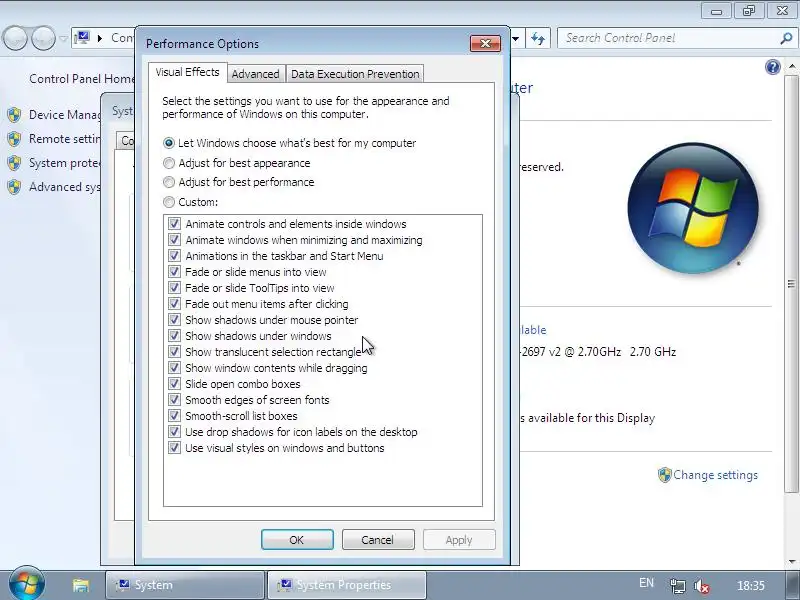Image resolution: width=800 pixels, height=600 pixels.
Task: Select Adjust for best appearance
Action: pyautogui.click(x=168, y=163)
